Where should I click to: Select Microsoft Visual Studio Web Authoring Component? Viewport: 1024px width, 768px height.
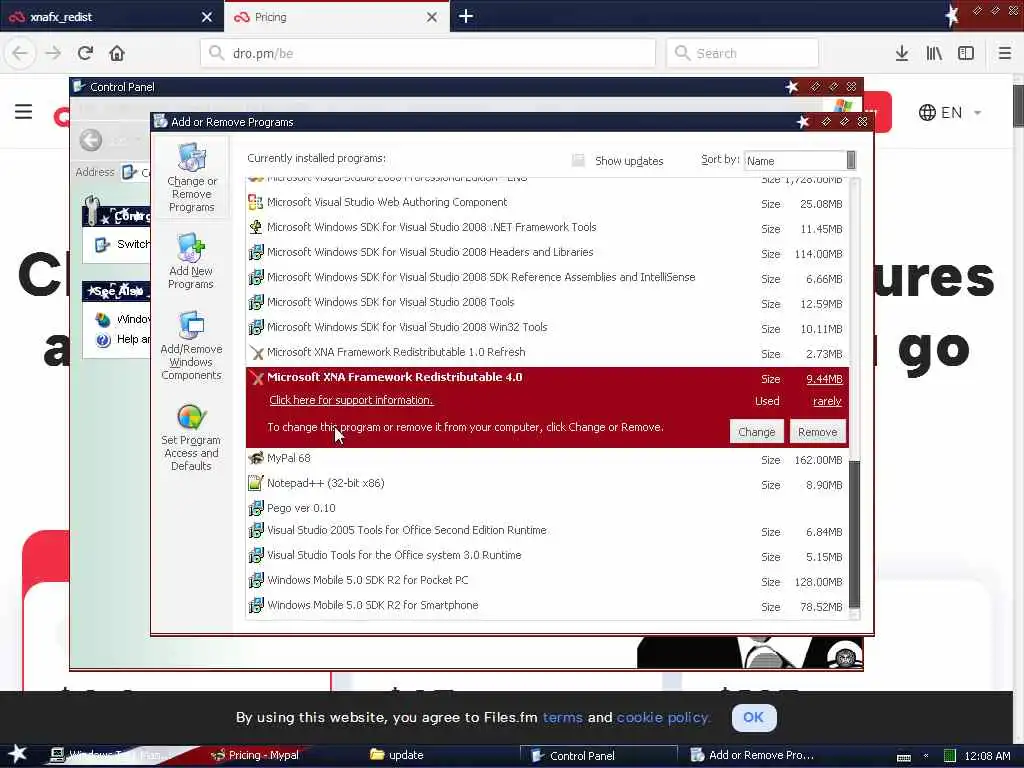coord(547,202)
